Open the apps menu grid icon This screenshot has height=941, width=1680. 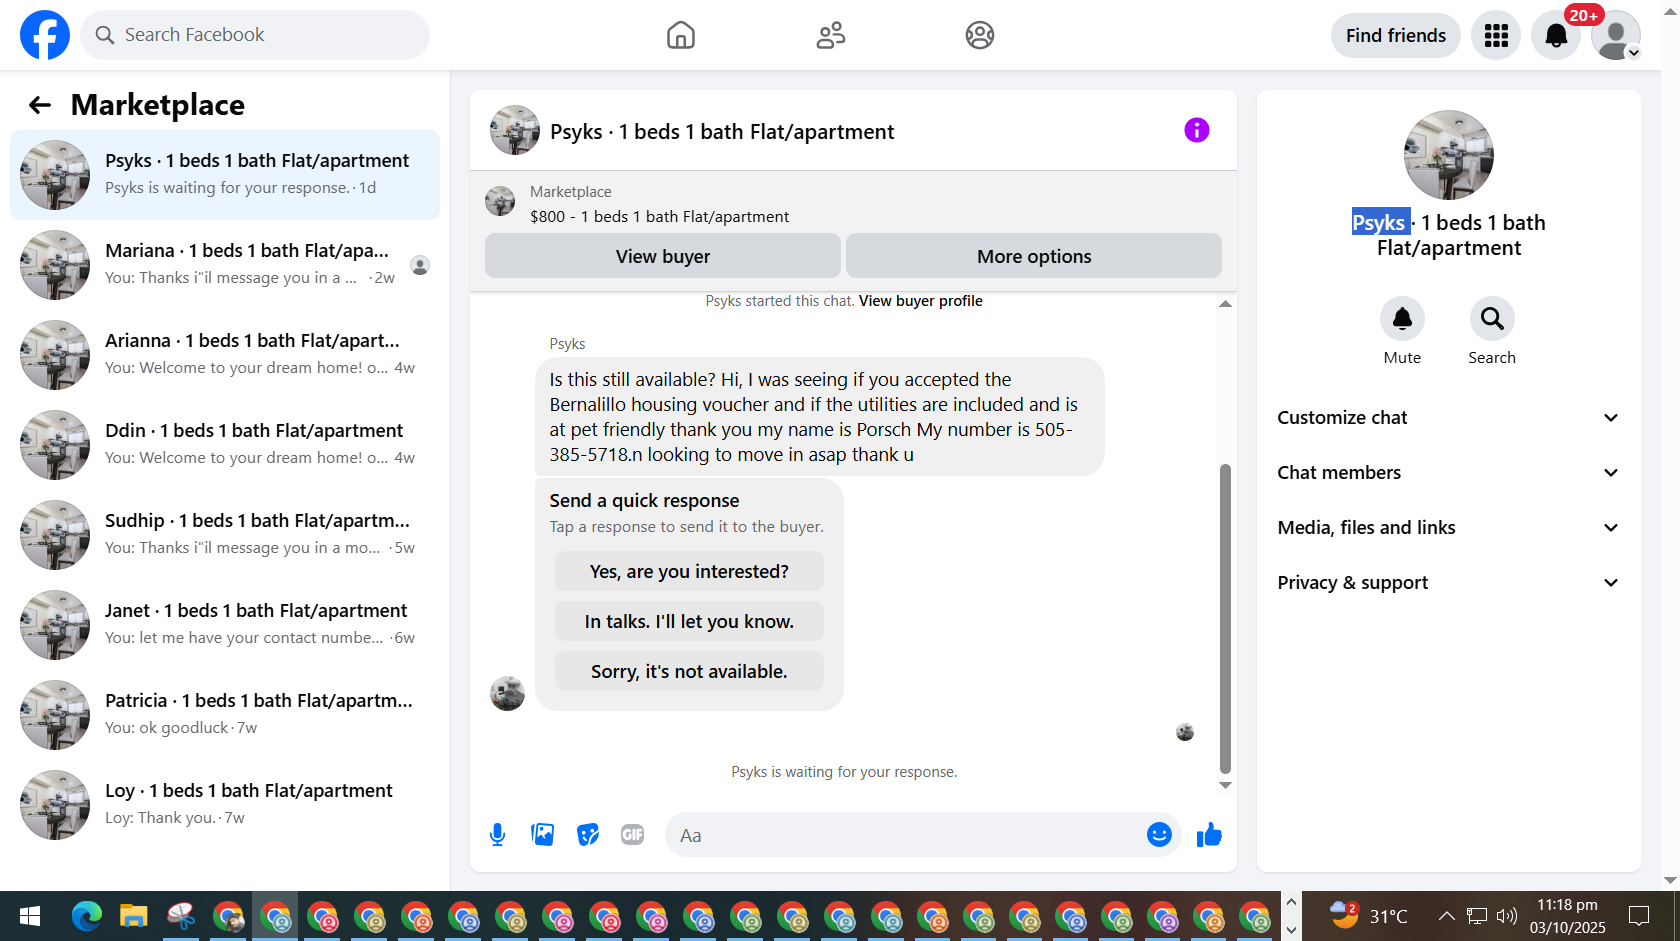[x=1496, y=35]
